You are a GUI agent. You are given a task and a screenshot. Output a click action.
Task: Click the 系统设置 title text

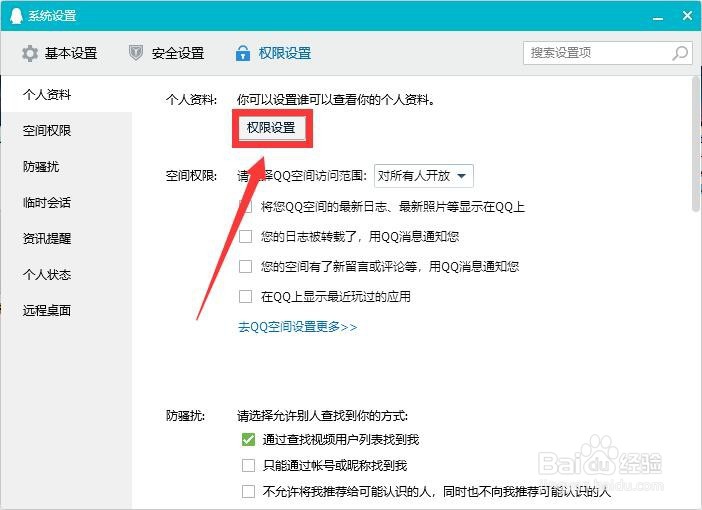click(52, 16)
